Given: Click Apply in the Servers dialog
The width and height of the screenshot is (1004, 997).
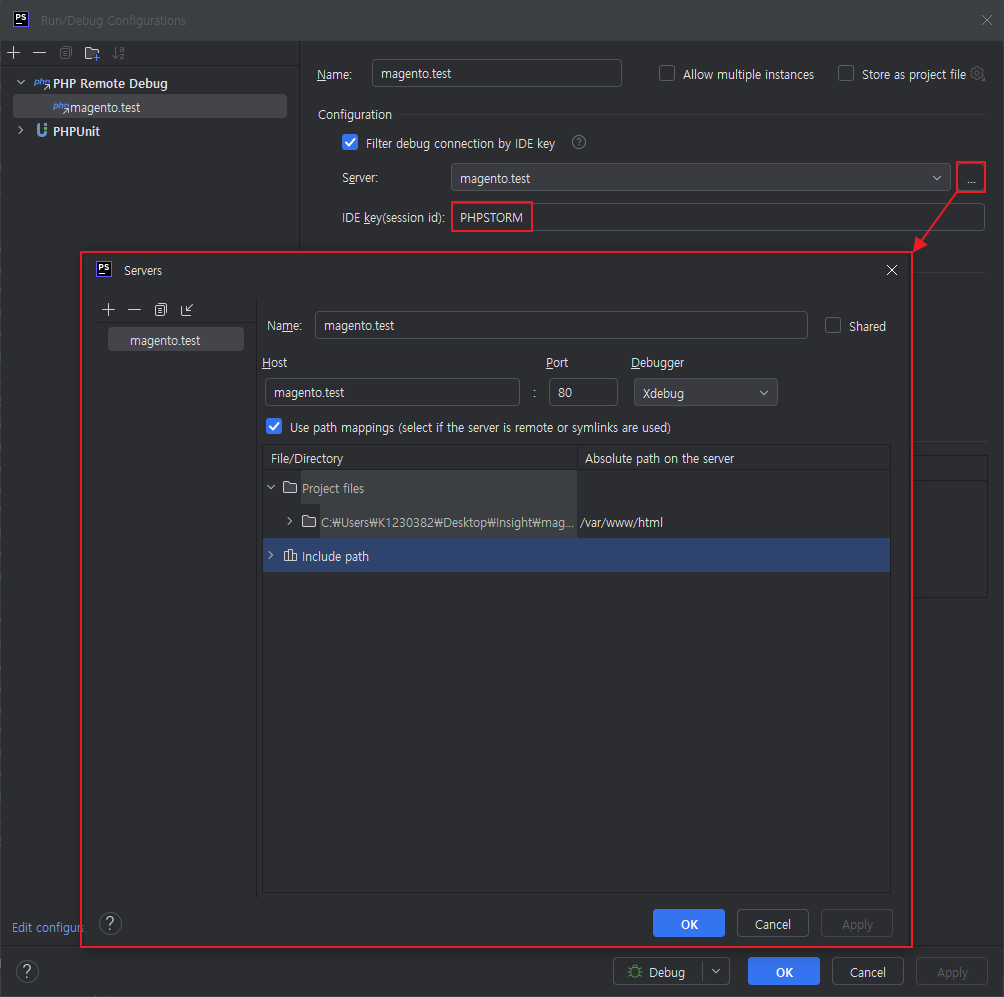Looking at the screenshot, I should pyautogui.click(x=857, y=924).
